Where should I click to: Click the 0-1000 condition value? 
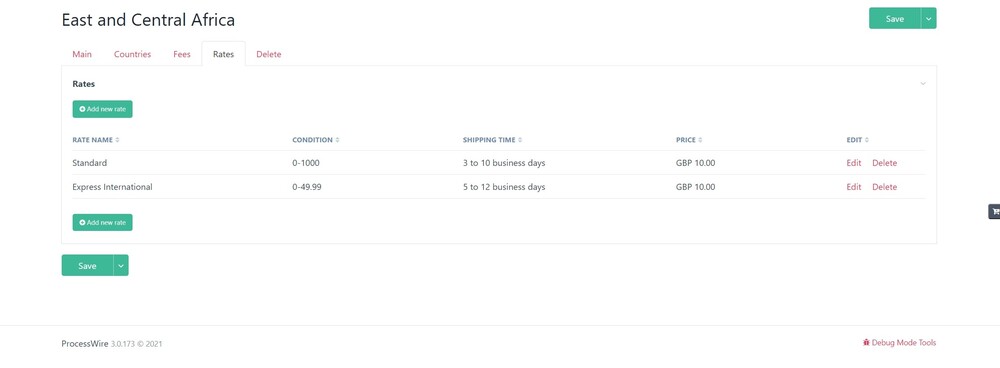(306, 163)
